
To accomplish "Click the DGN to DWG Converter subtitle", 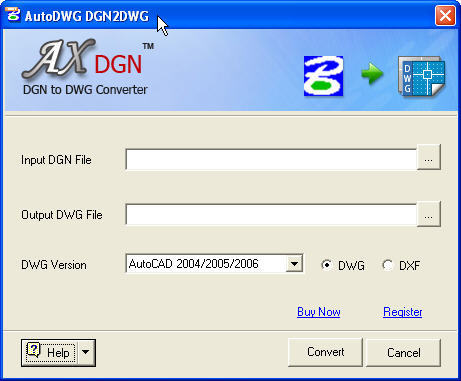I will (x=85, y=89).
